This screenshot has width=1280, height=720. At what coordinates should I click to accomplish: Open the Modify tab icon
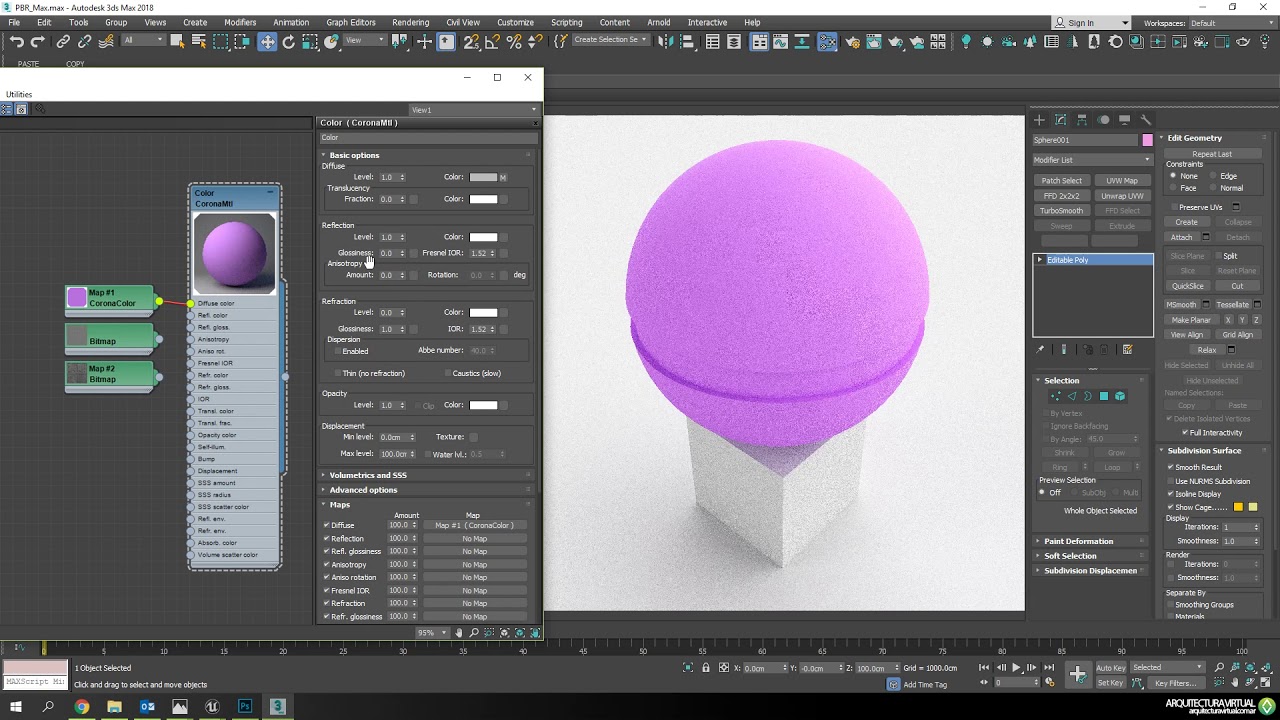tap(1061, 120)
